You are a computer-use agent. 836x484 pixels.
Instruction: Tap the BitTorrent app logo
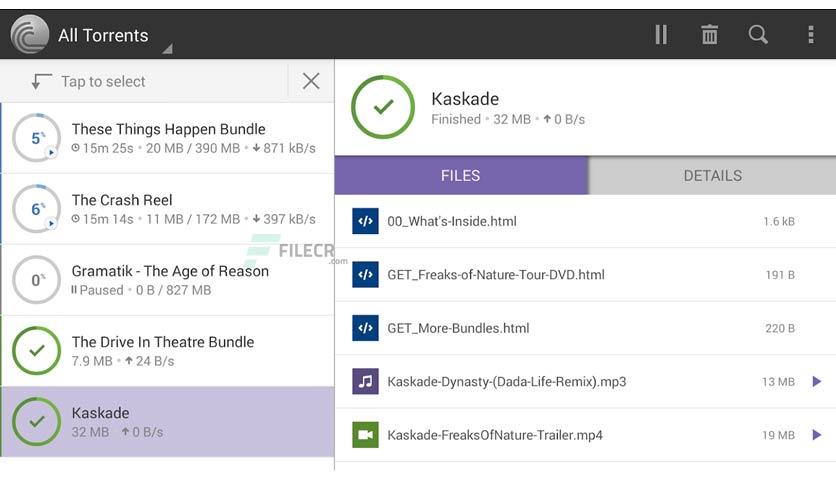click(x=29, y=35)
